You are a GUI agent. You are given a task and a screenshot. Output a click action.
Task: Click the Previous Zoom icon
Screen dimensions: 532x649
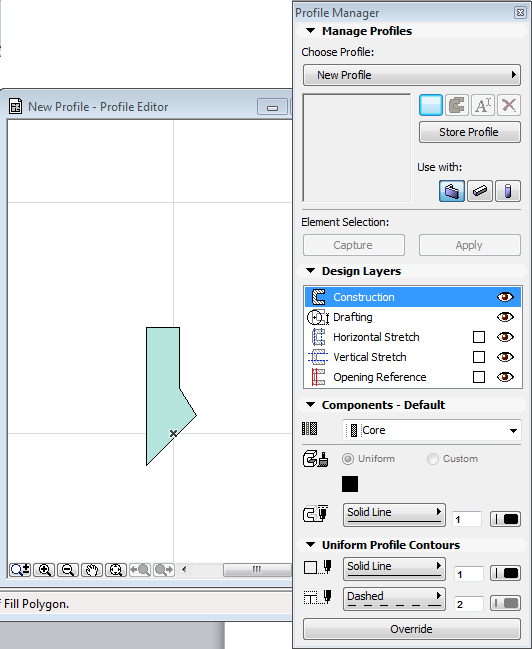click(140, 570)
